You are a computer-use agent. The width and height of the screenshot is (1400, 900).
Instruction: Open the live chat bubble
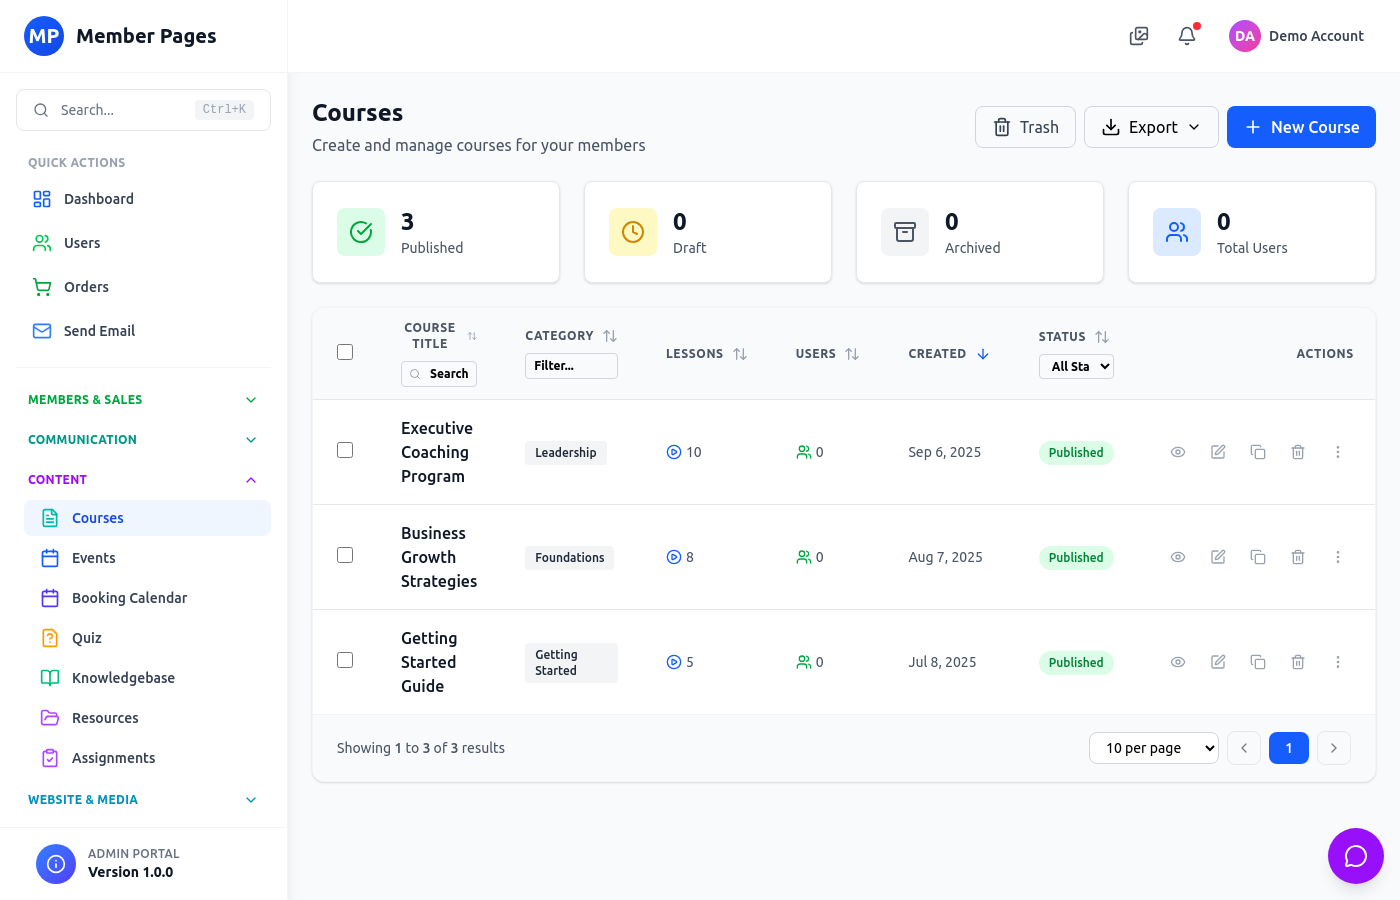1356,856
